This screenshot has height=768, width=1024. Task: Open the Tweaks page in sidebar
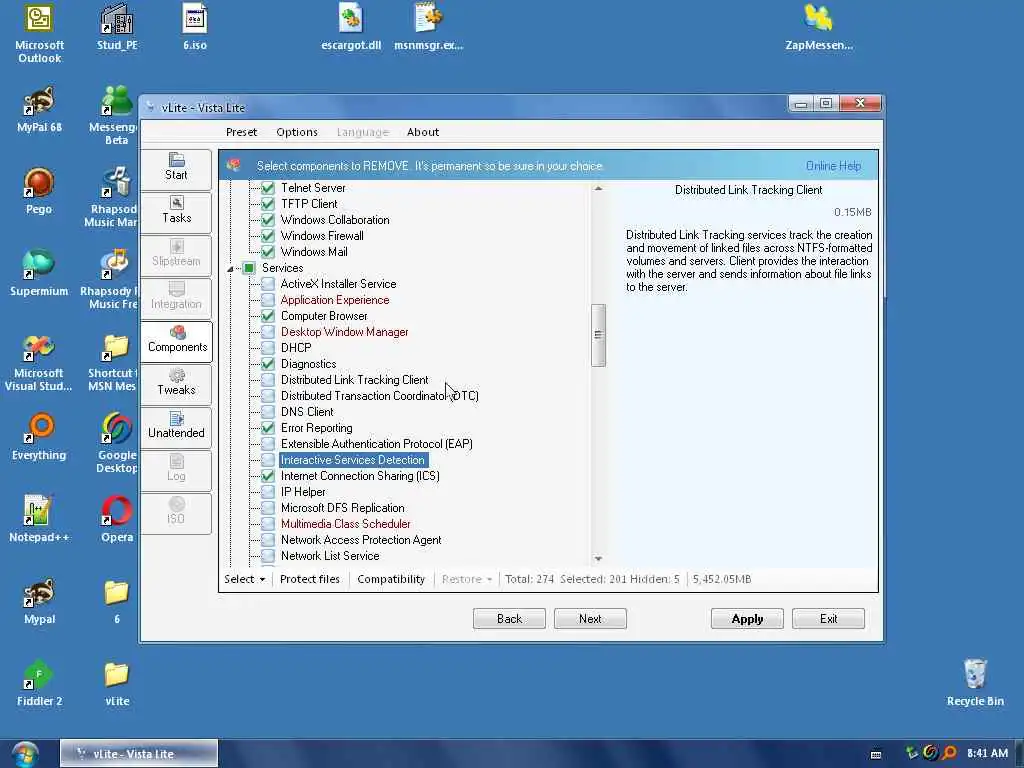coord(176,383)
